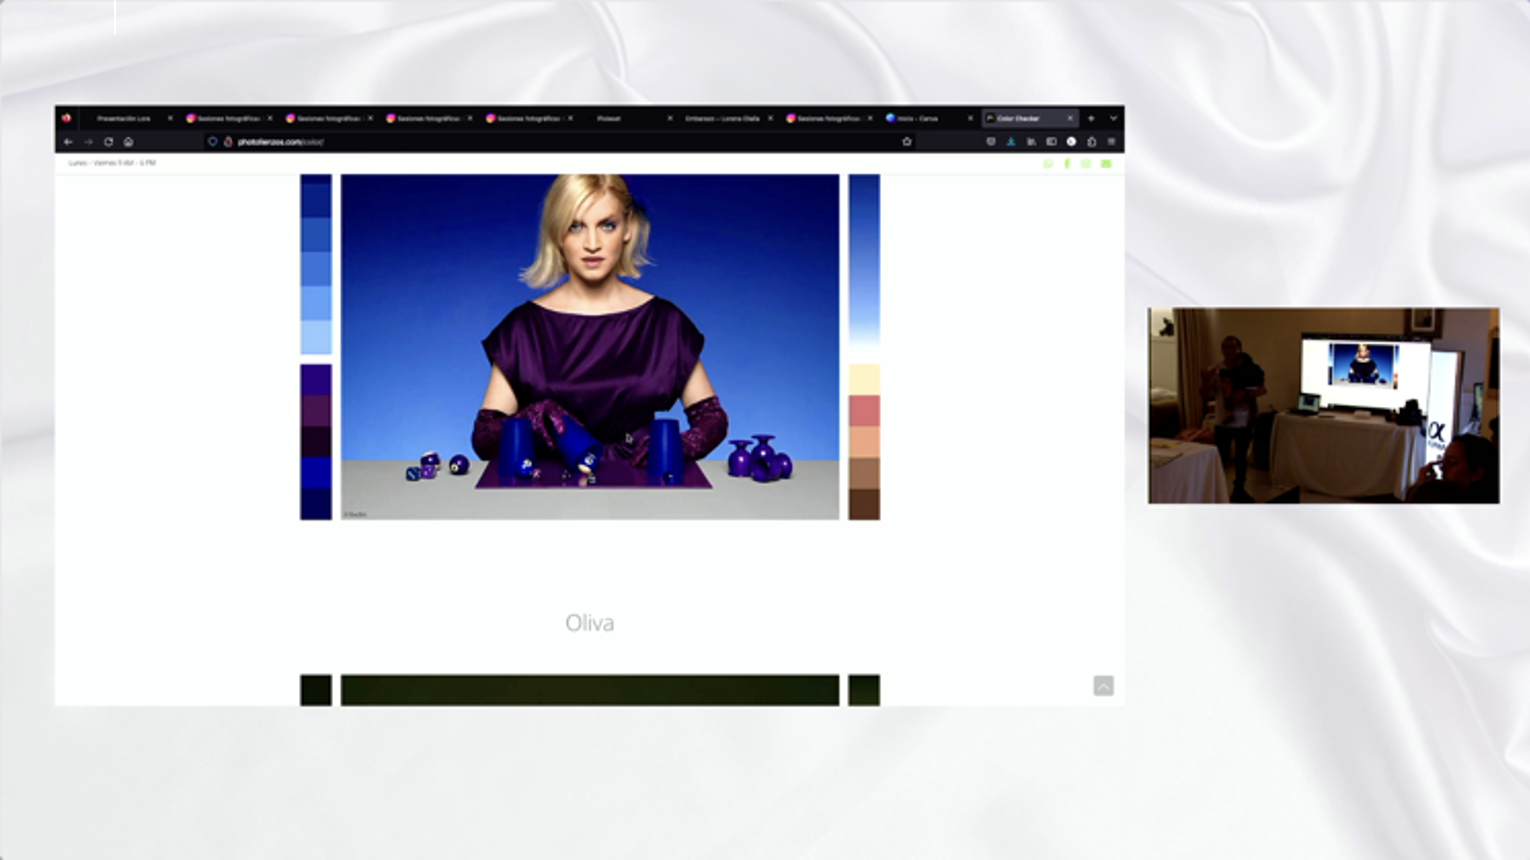Open a new browser tab
The width and height of the screenshot is (1530, 860).
[x=1091, y=118]
